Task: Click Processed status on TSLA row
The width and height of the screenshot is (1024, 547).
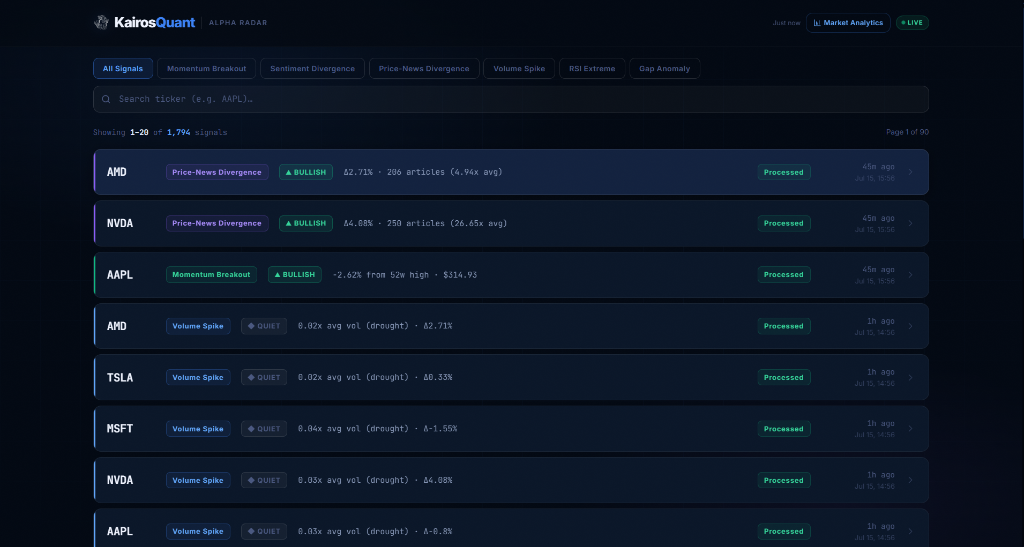Action: click(784, 377)
